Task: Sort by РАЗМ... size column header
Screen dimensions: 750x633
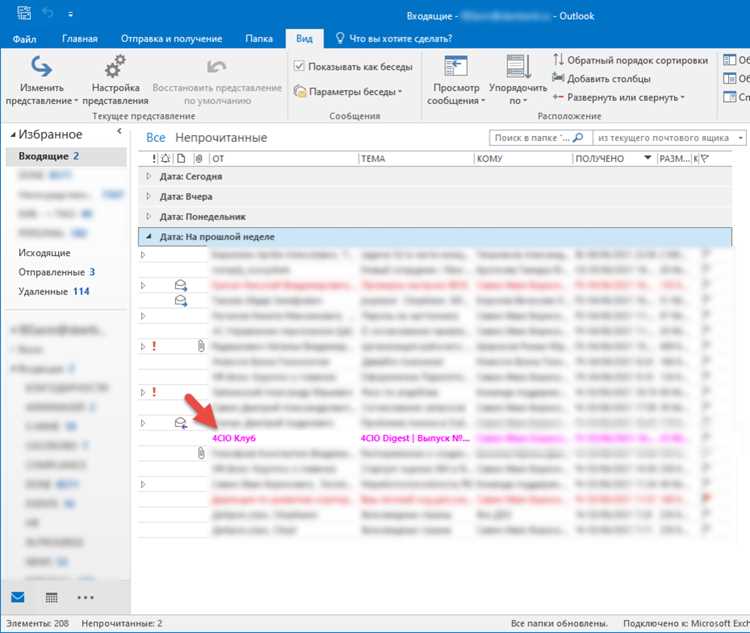Action: (x=674, y=158)
